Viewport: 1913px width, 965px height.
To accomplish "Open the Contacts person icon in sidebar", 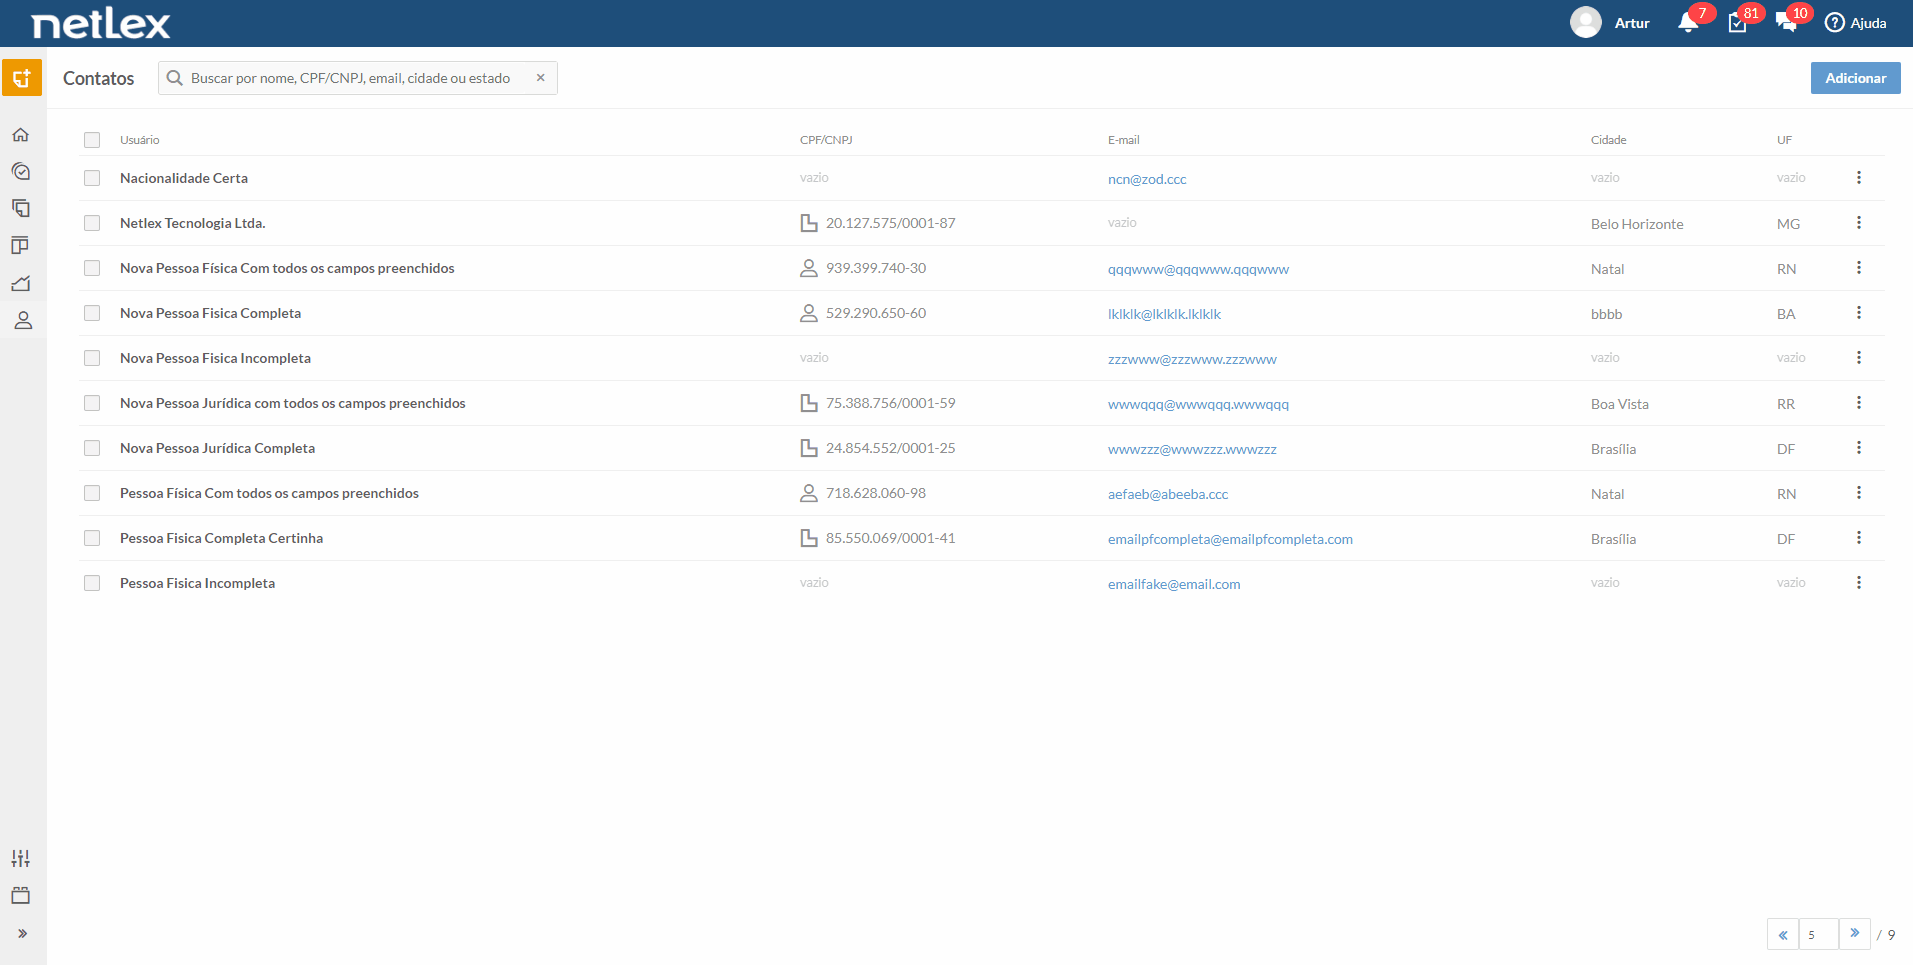I will pyautogui.click(x=23, y=321).
